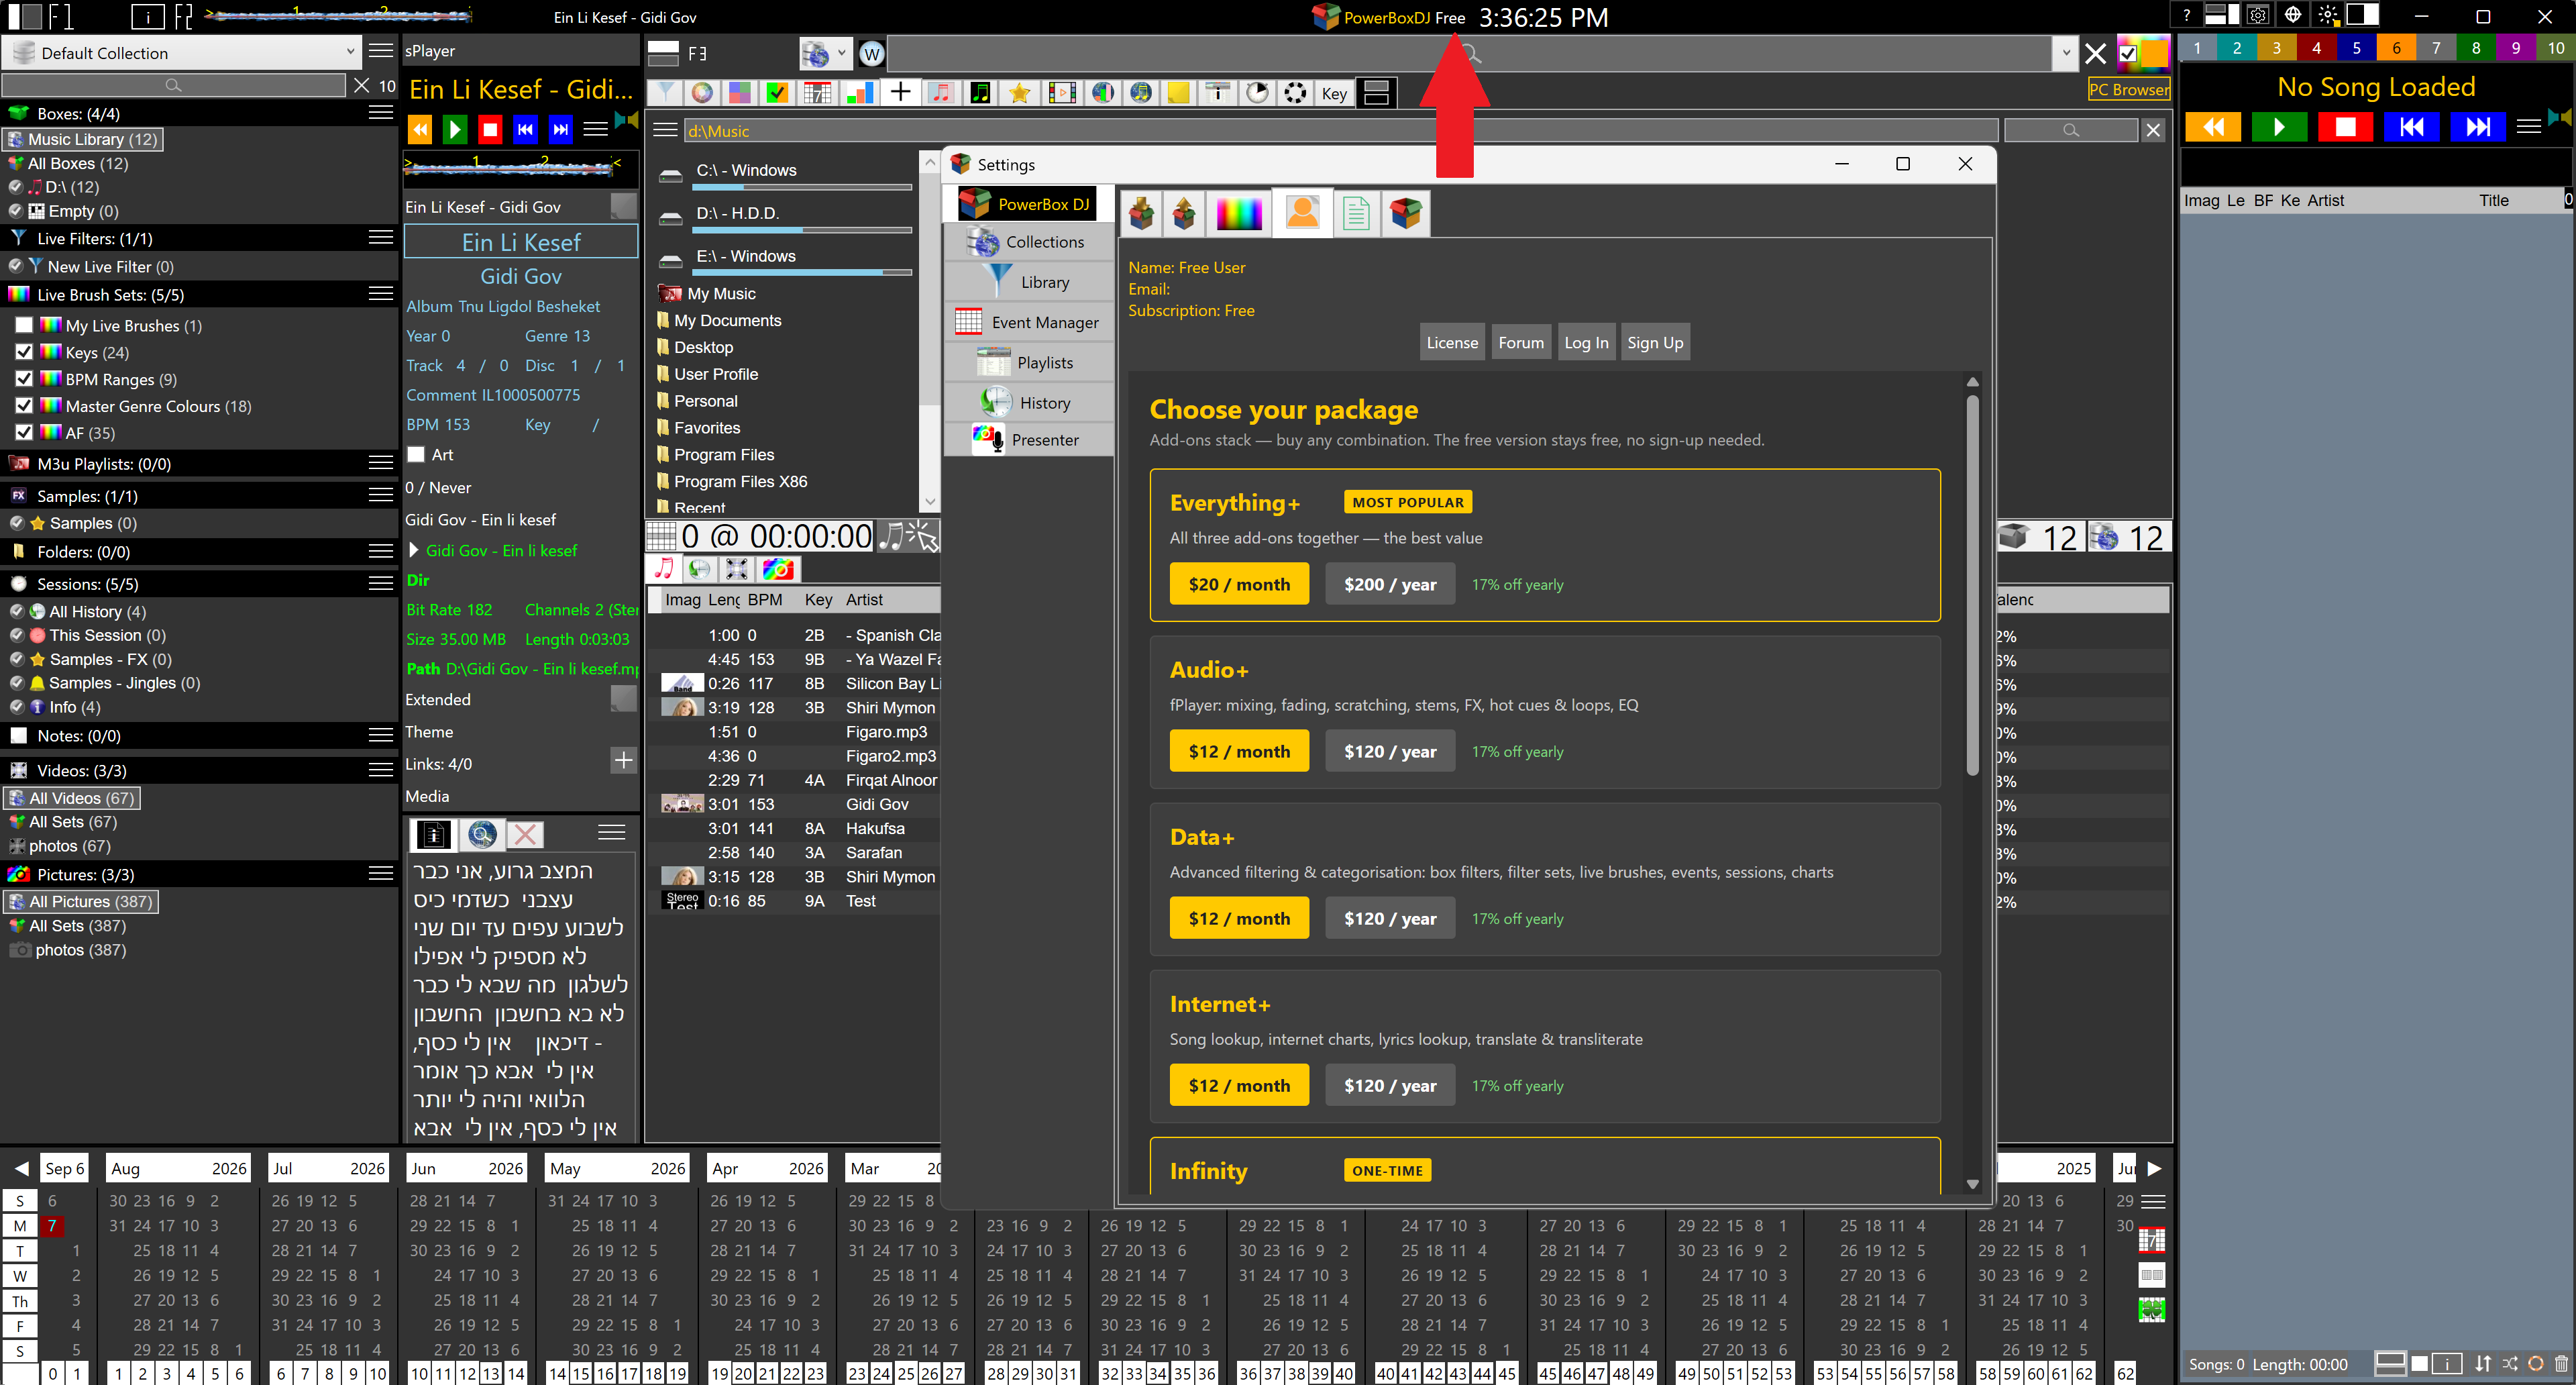Open the menu beside d:\Music path

664,130
